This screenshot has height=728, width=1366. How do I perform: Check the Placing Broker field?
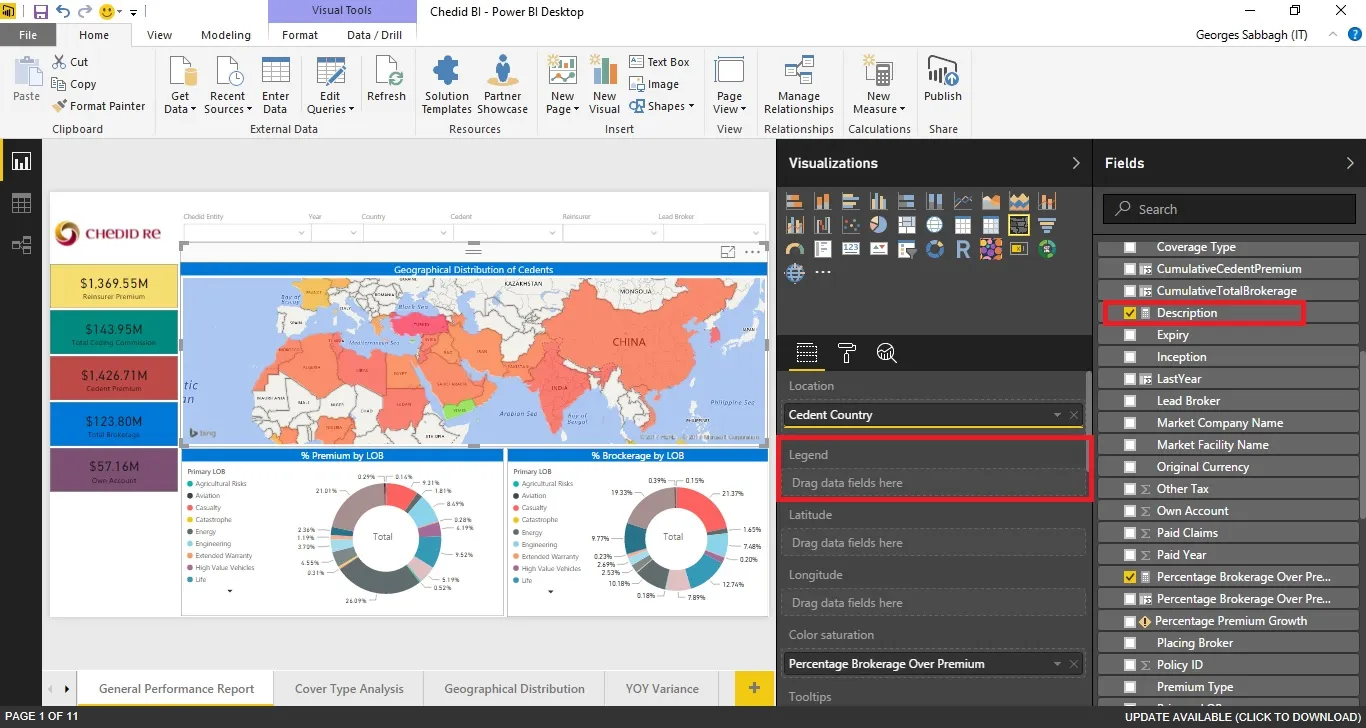click(1130, 643)
